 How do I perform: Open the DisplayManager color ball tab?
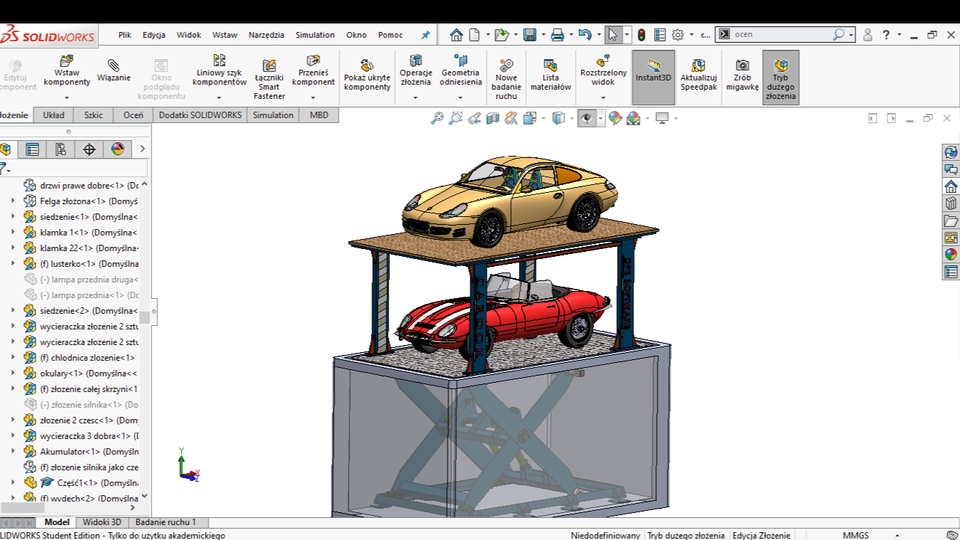[x=118, y=149]
